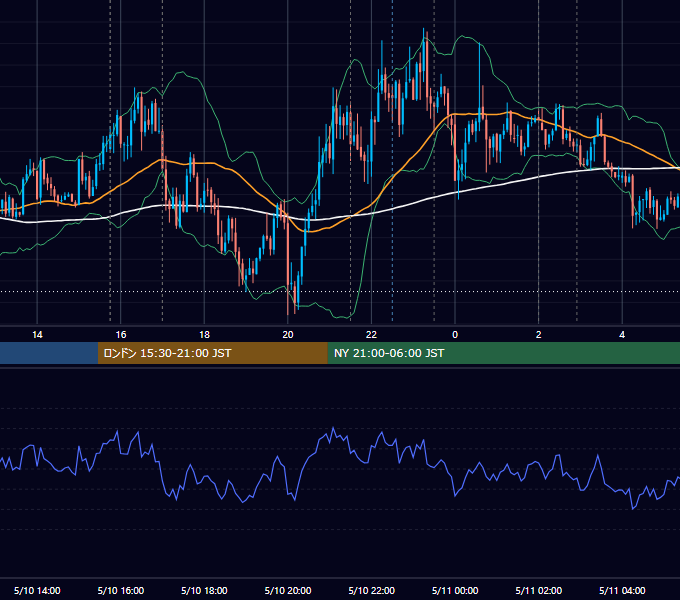Click the 5/10 16:00 date label
This screenshot has width=680, height=600.
tap(121, 590)
